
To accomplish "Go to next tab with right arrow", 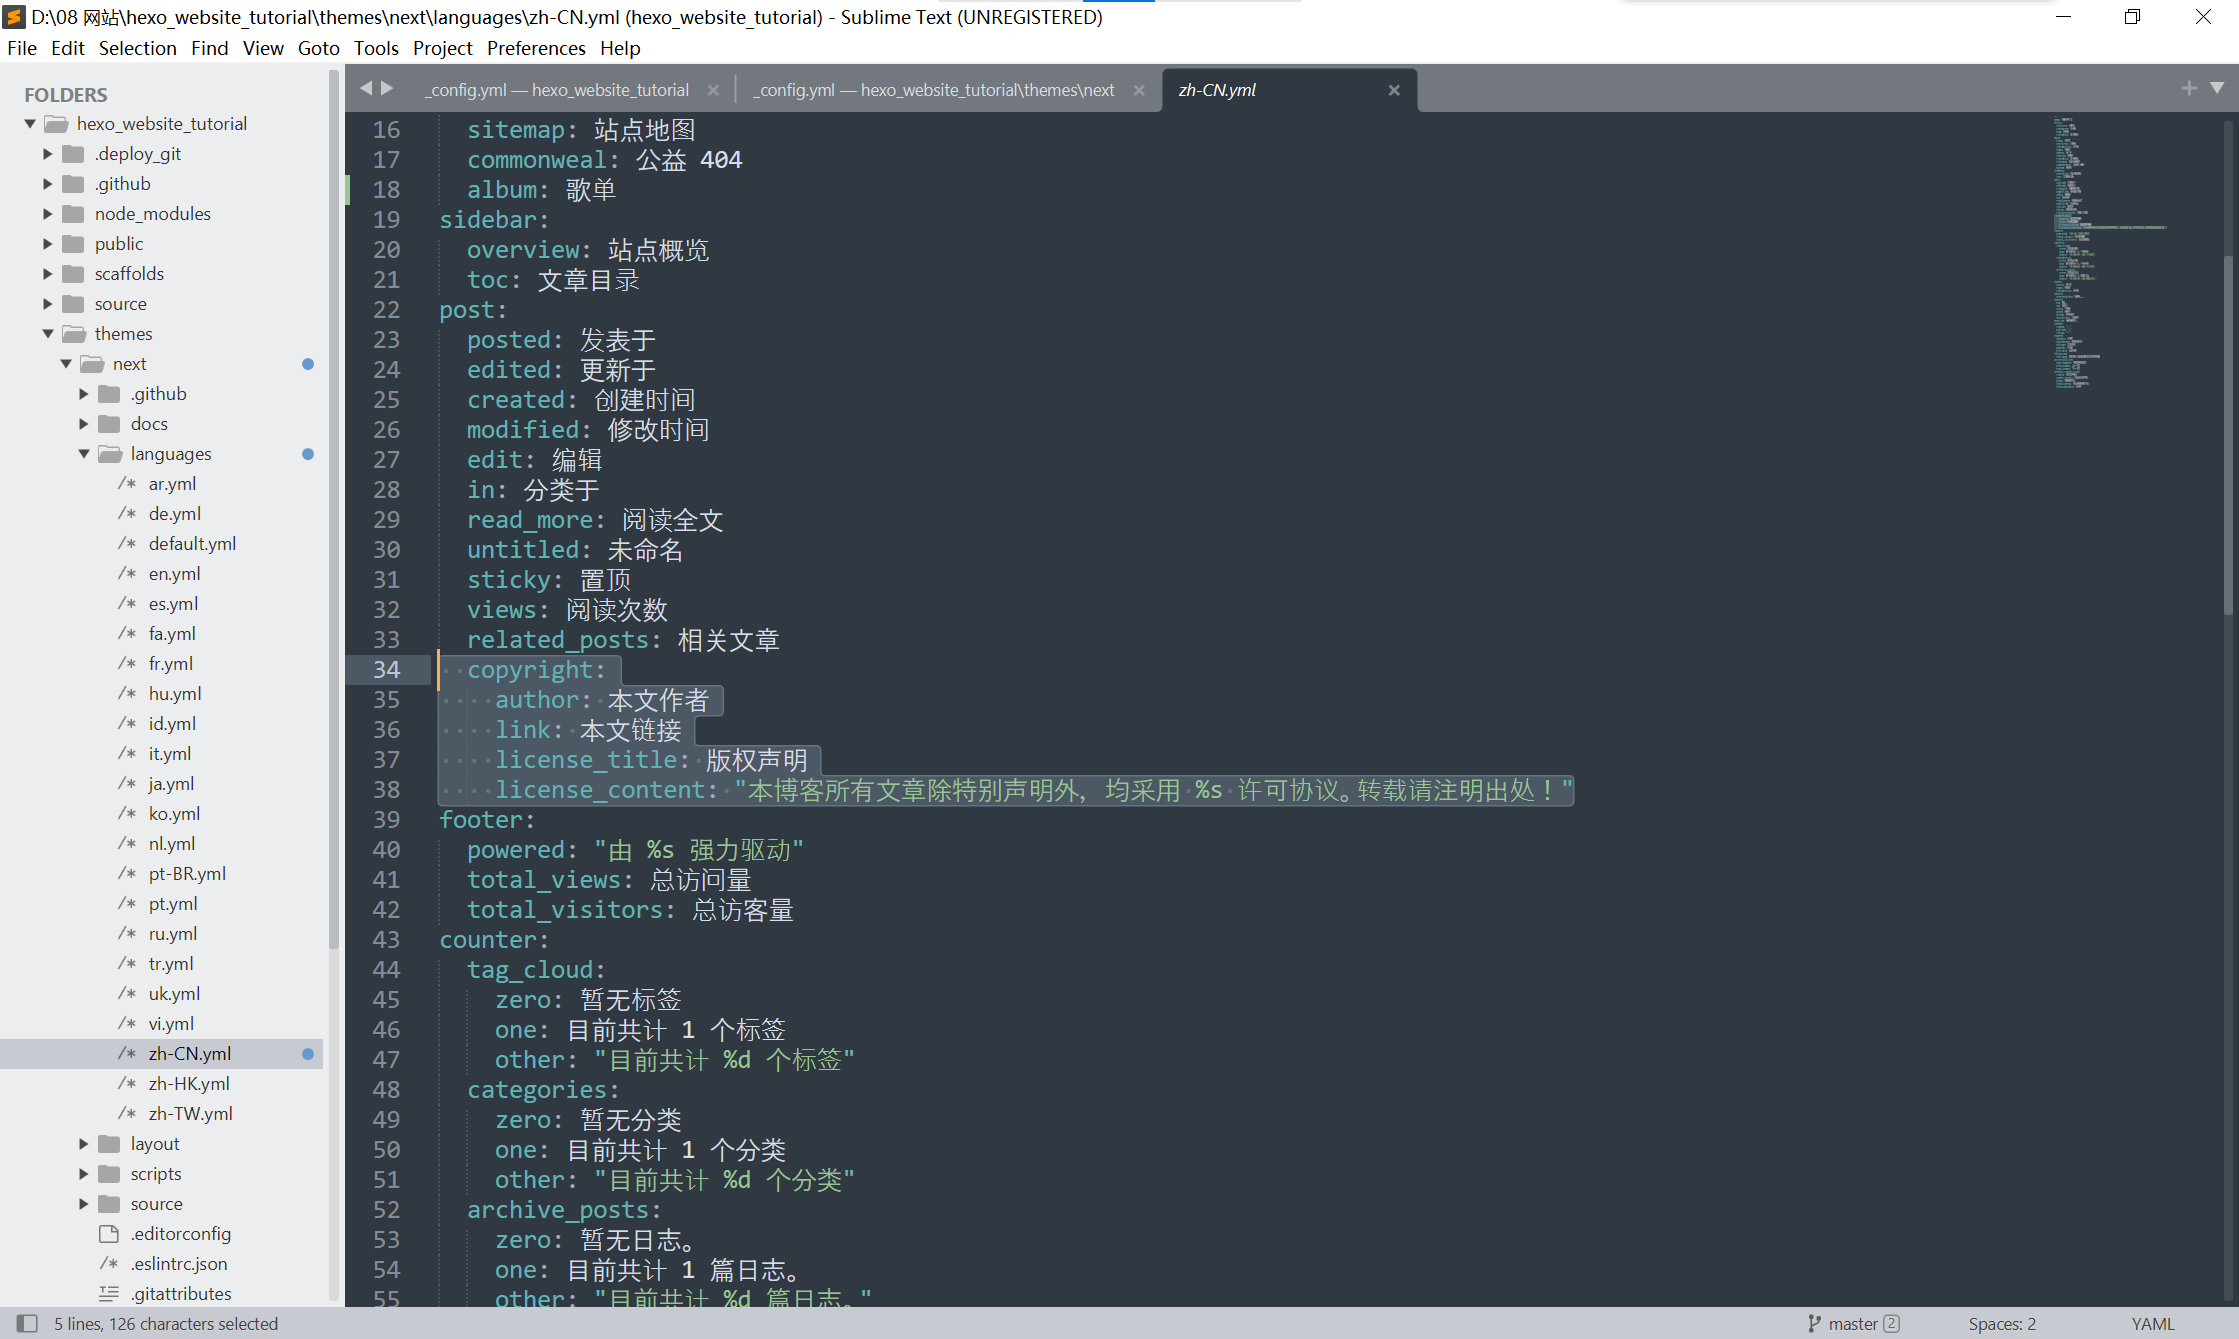I will [387, 89].
